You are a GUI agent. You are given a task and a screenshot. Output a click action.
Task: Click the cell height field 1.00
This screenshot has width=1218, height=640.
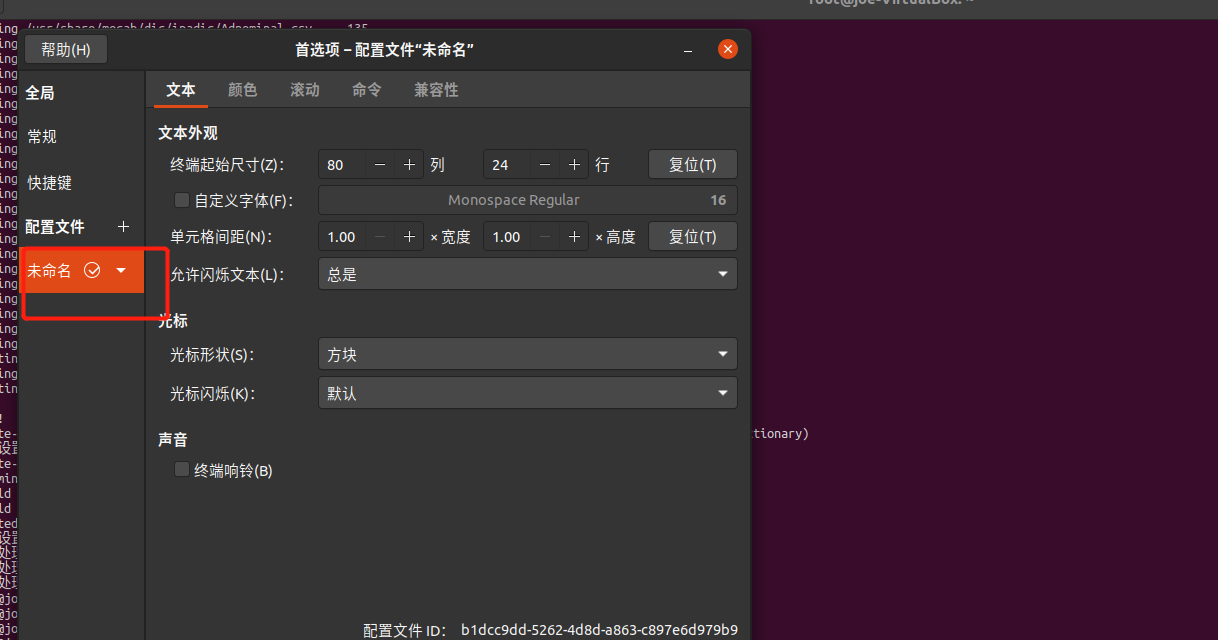pyautogui.click(x=507, y=237)
